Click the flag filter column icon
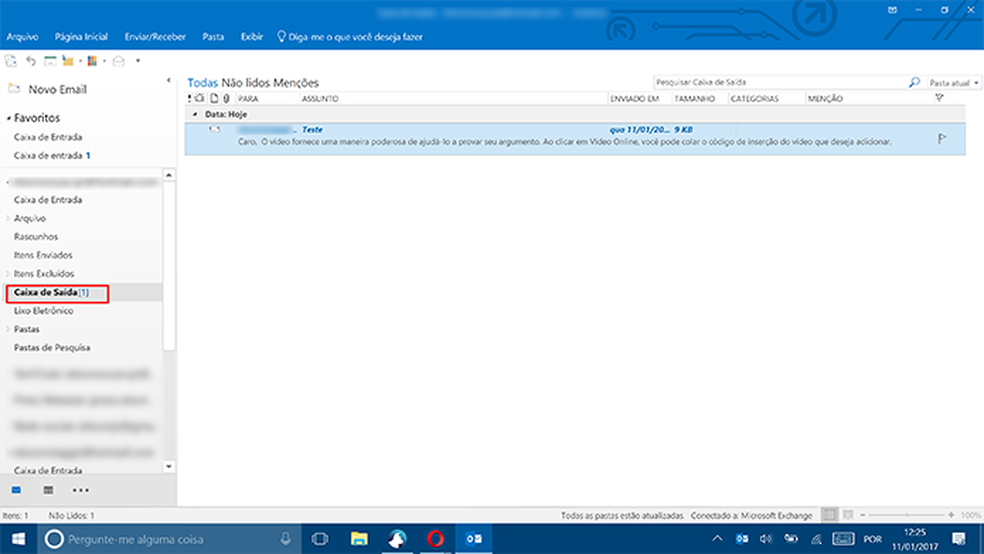The width and height of the screenshot is (984, 554). (939, 98)
